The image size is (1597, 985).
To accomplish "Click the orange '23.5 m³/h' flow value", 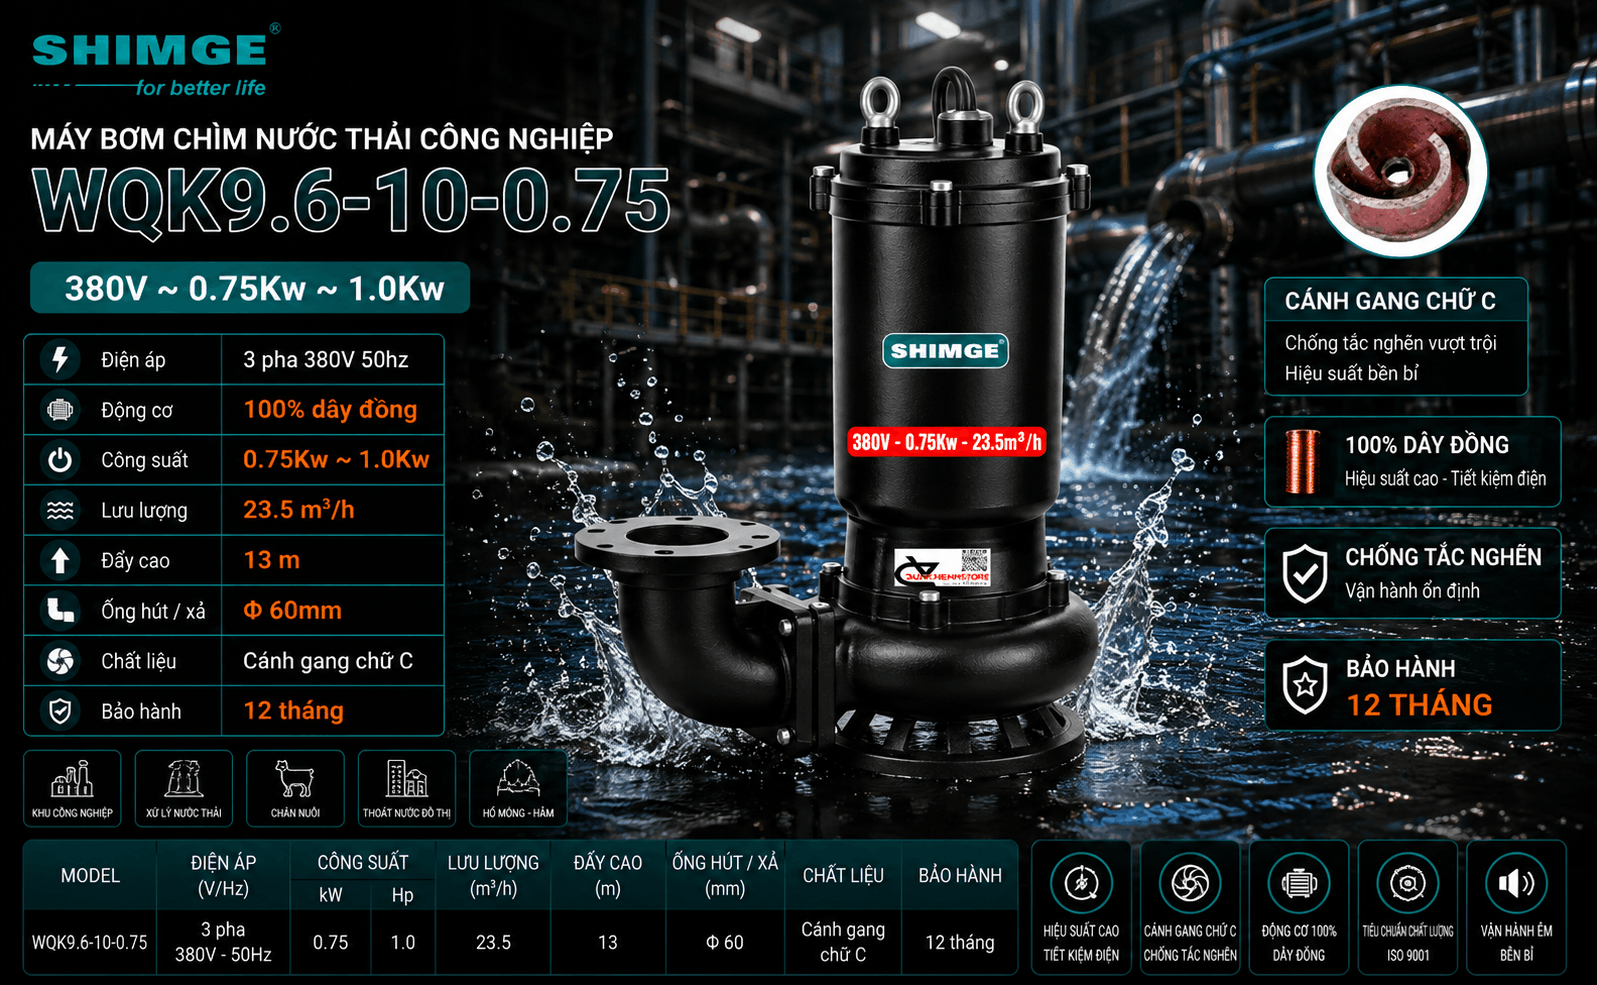I will coord(299,510).
